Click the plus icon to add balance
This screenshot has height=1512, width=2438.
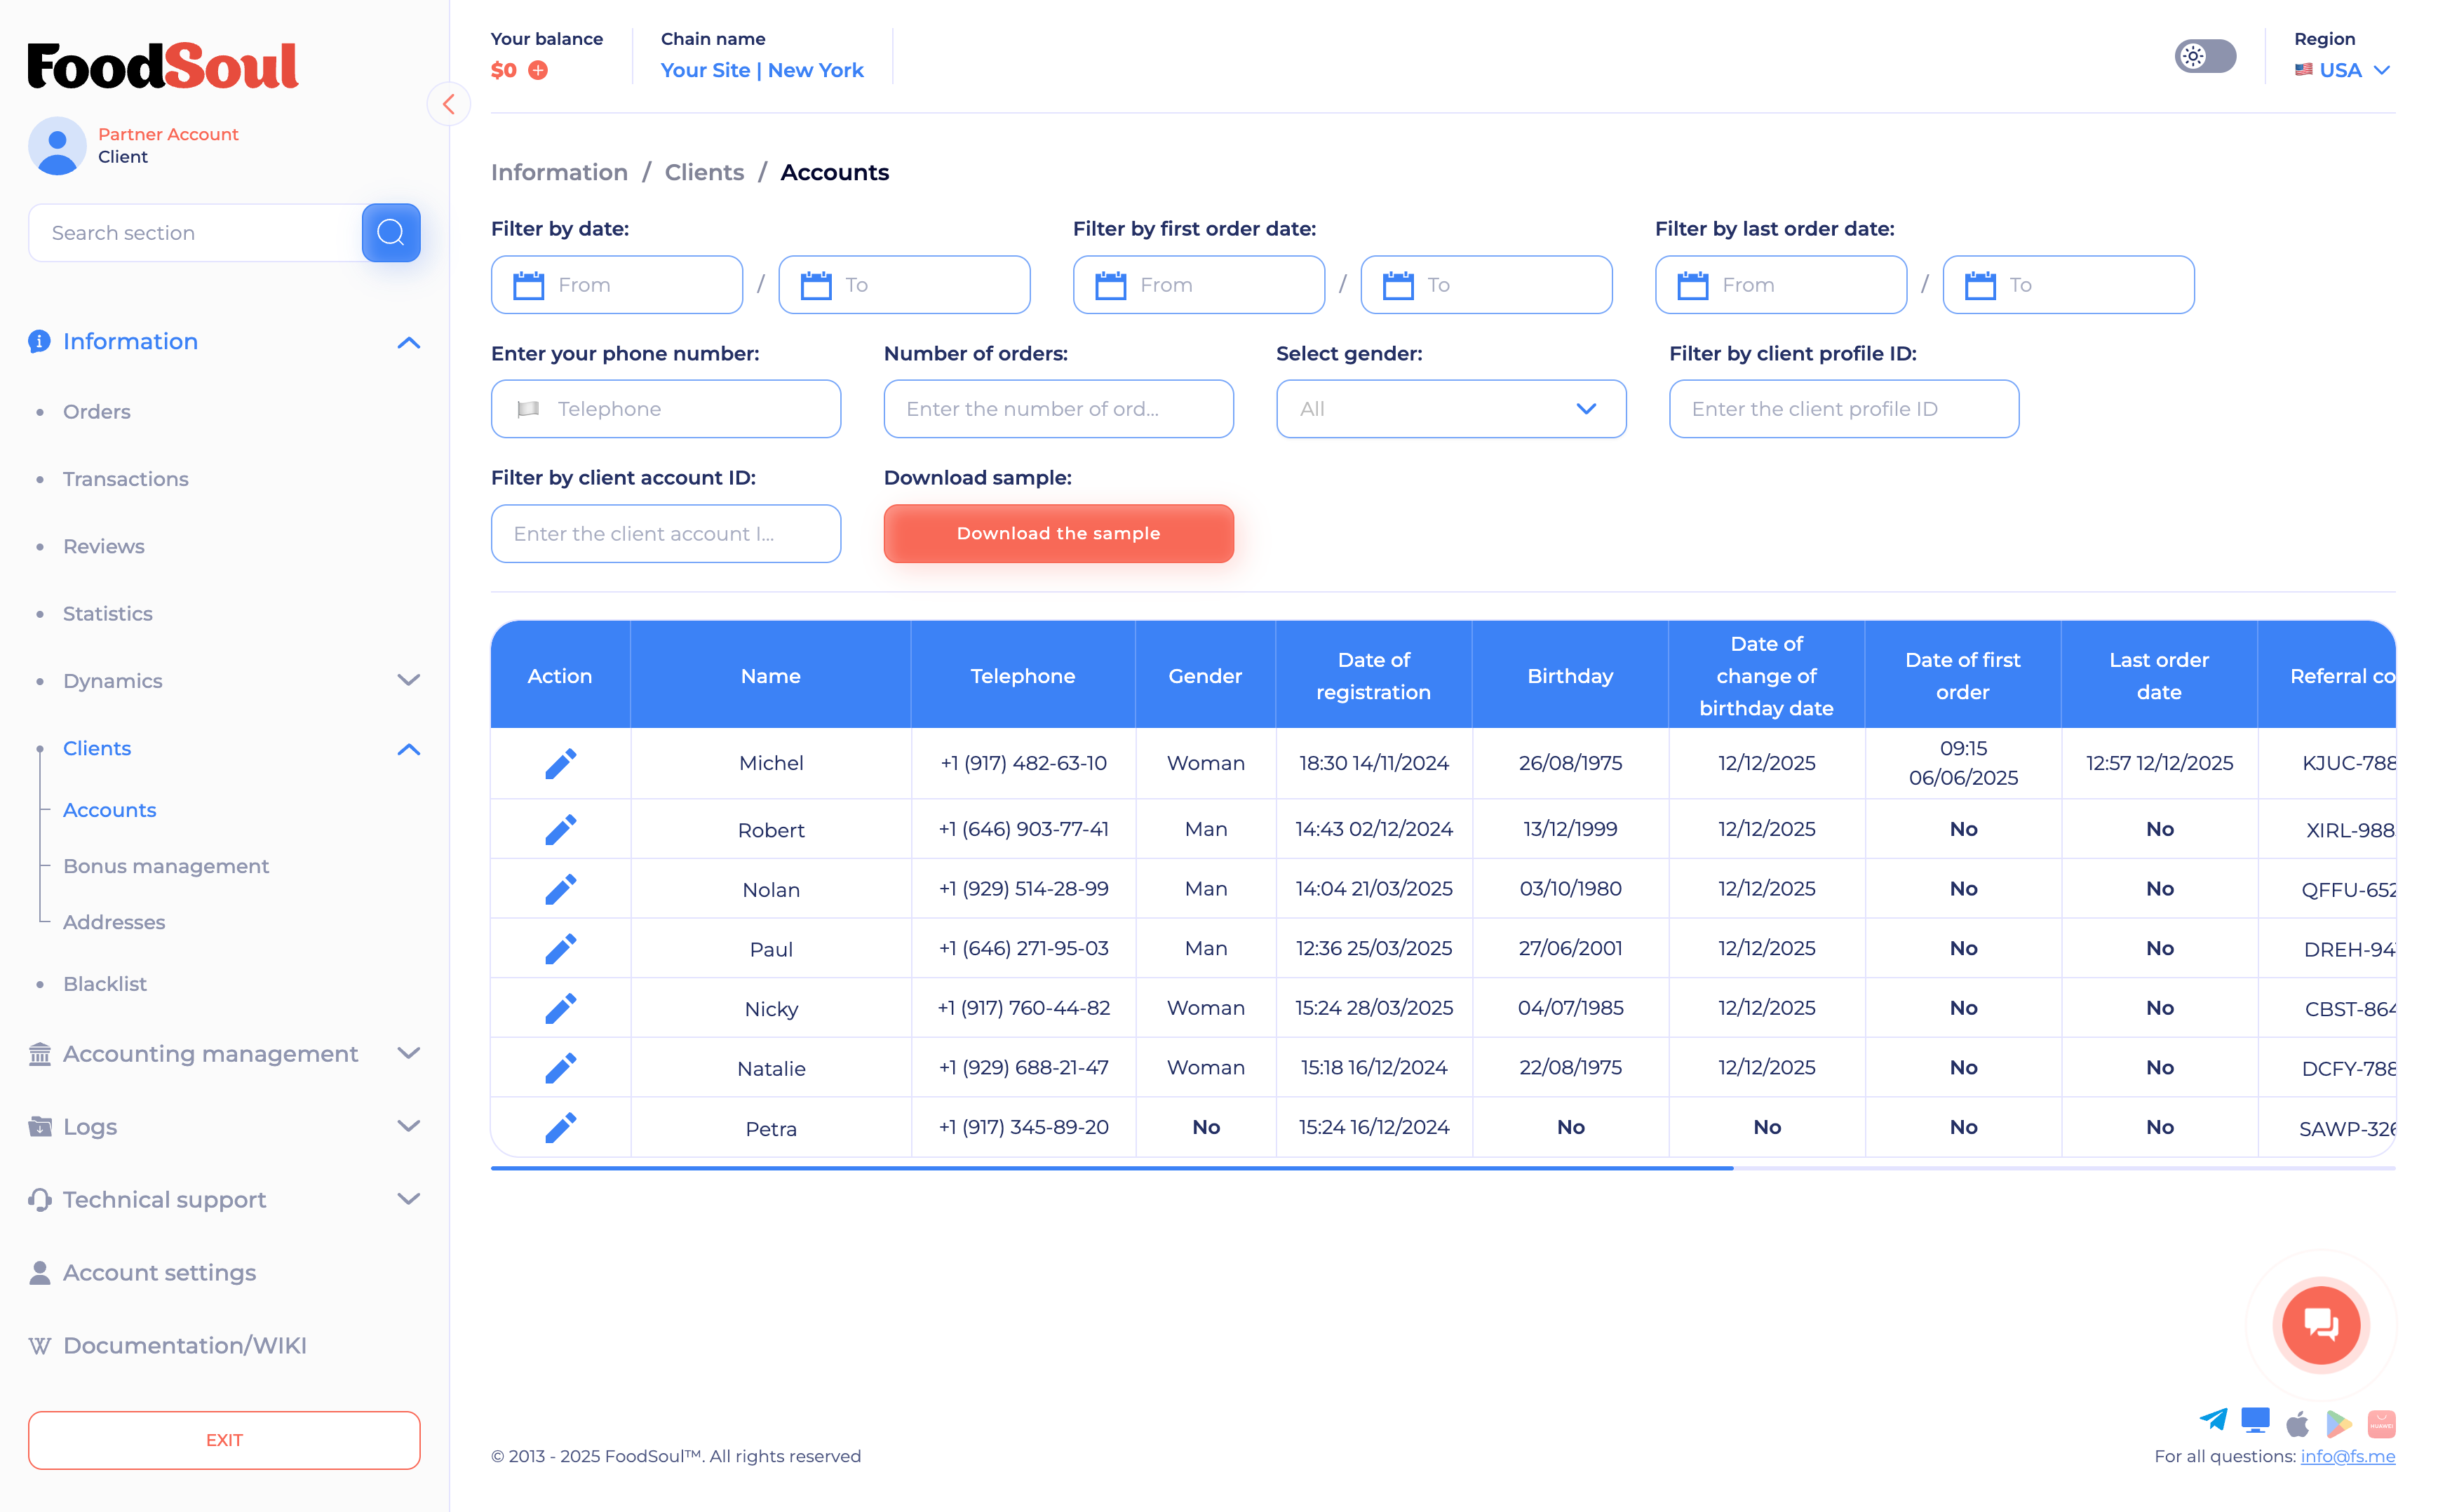click(x=538, y=70)
